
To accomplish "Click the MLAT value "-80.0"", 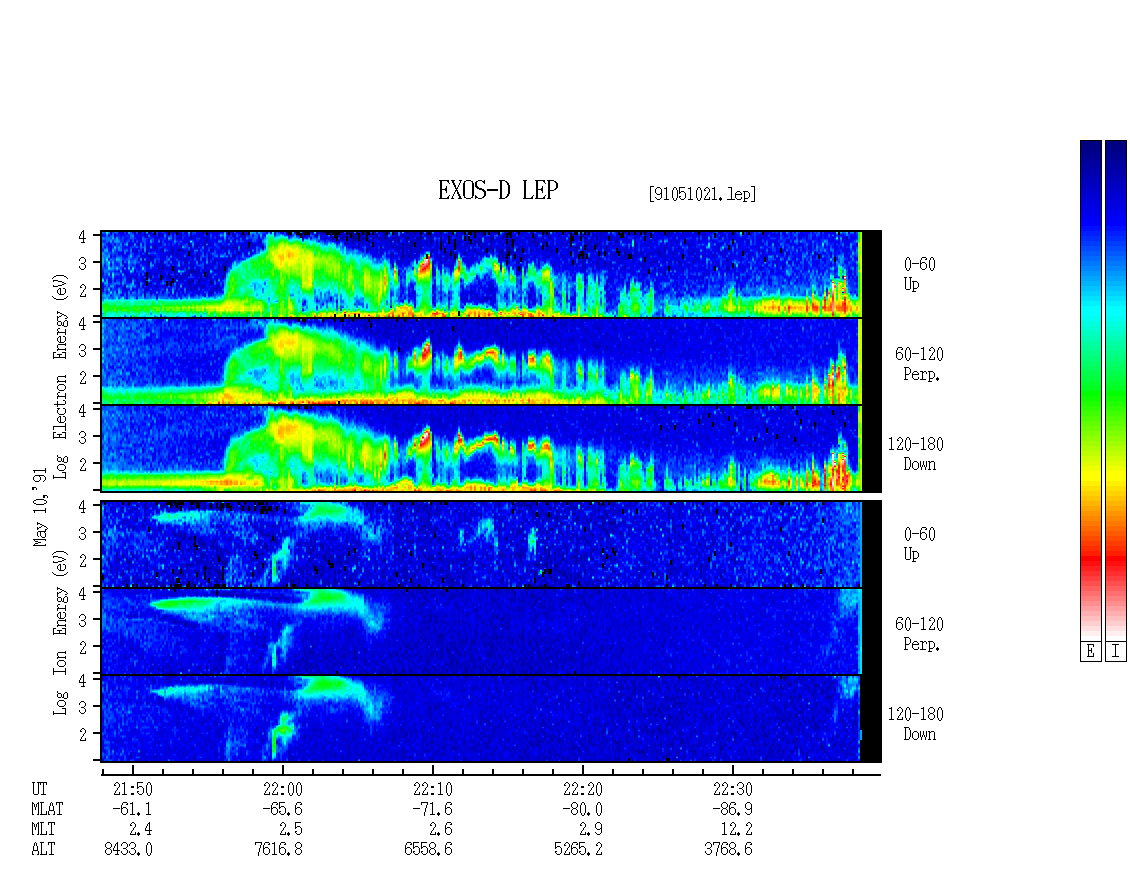I will (x=582, y=809).
